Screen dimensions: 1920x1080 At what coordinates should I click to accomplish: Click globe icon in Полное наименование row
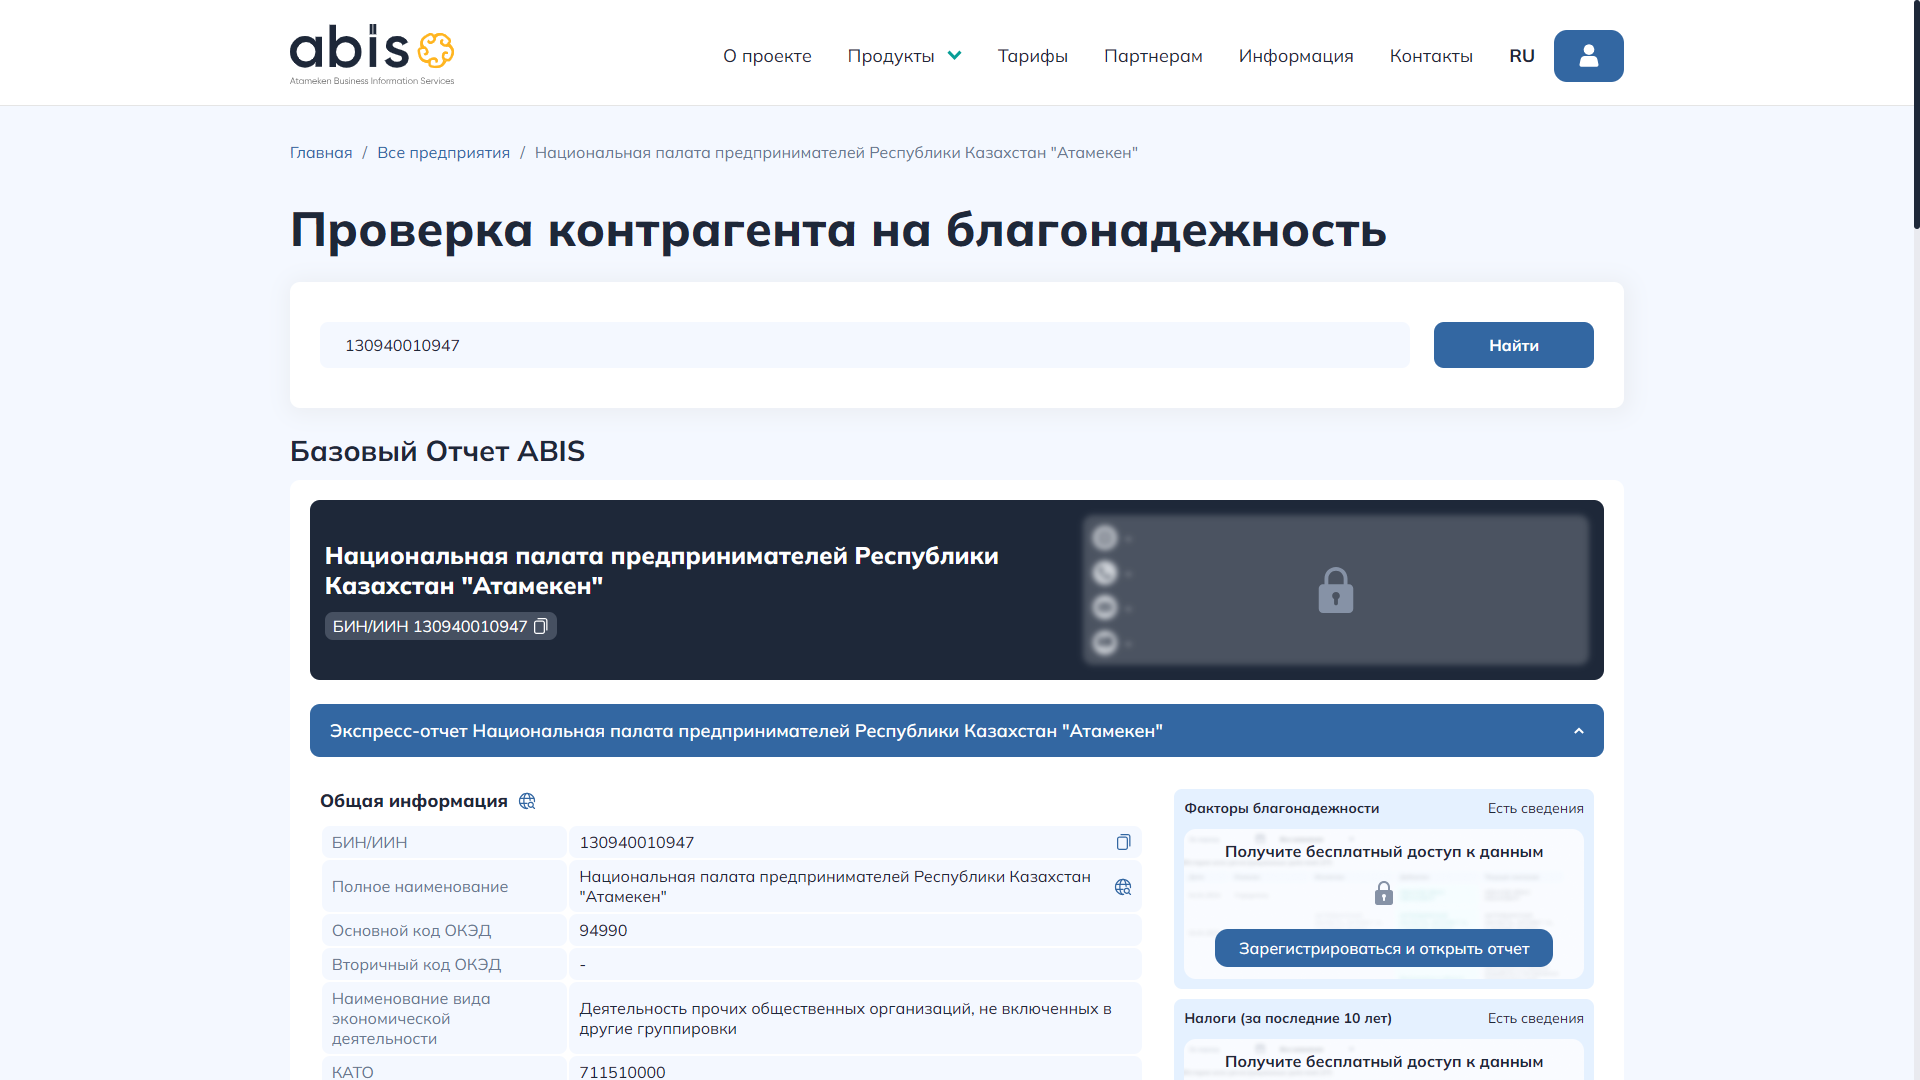tap(1123, 887)
